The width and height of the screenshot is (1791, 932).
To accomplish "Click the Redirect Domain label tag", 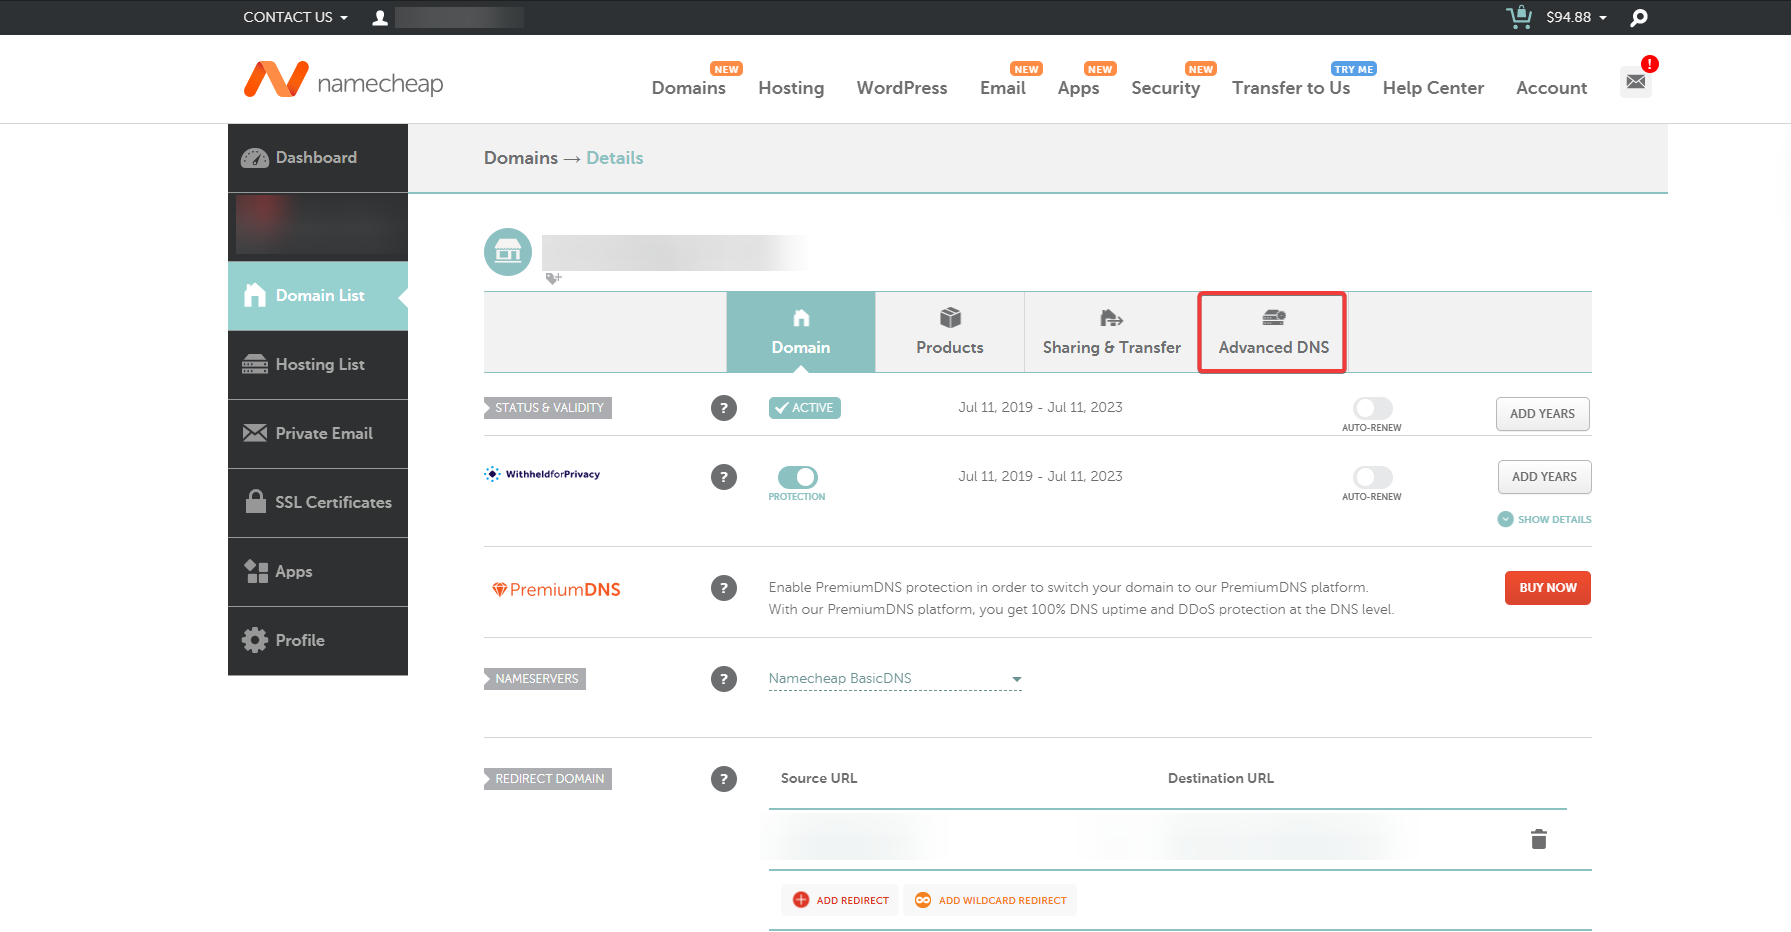I will [x=548, y=779].
